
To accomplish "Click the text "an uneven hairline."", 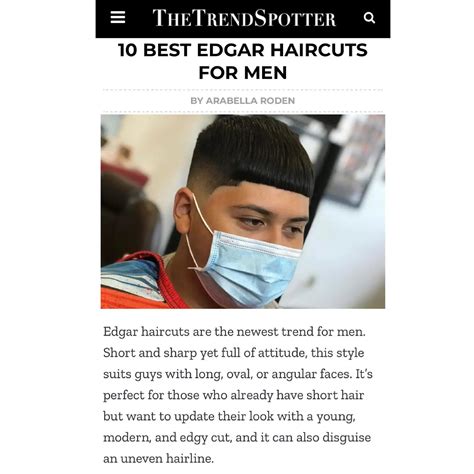I will click(158, 459).
